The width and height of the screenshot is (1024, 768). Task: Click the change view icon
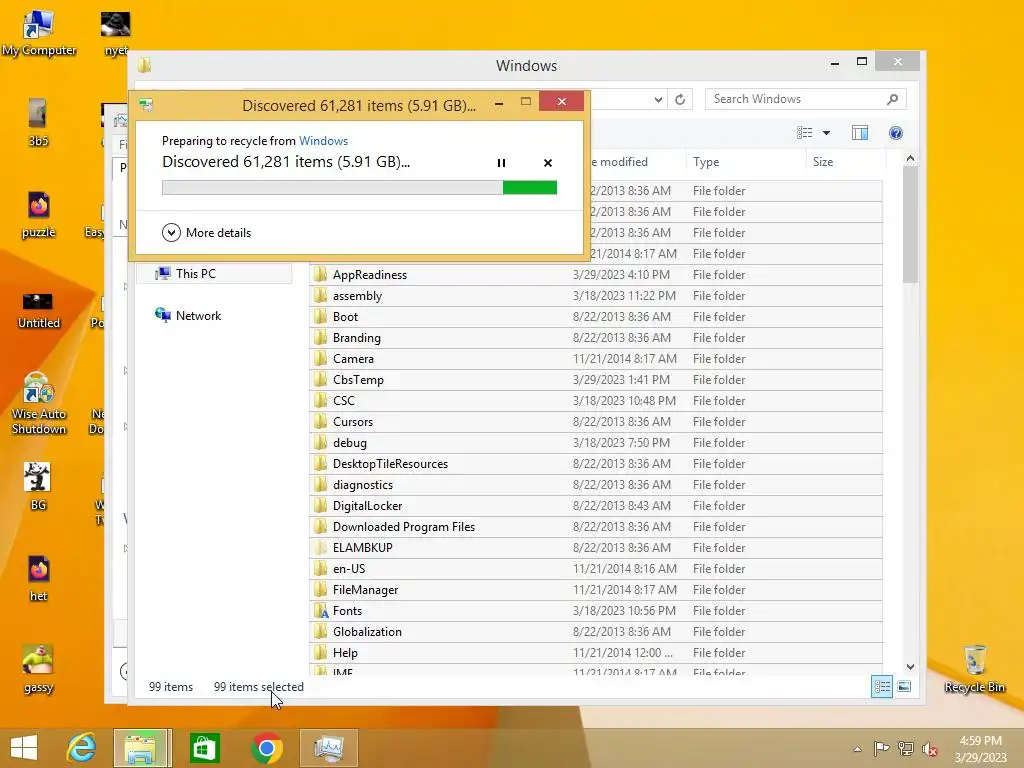pyautogui.click(x=805, y=133)
